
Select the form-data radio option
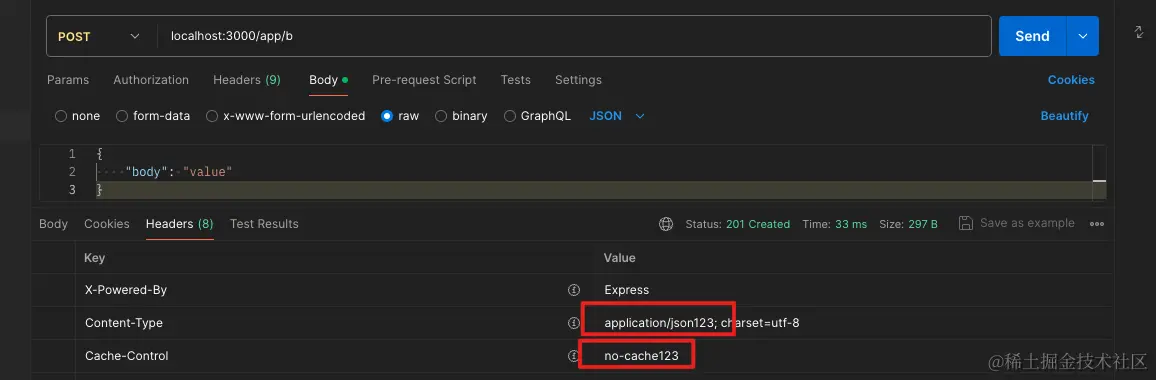pos(122,116)
